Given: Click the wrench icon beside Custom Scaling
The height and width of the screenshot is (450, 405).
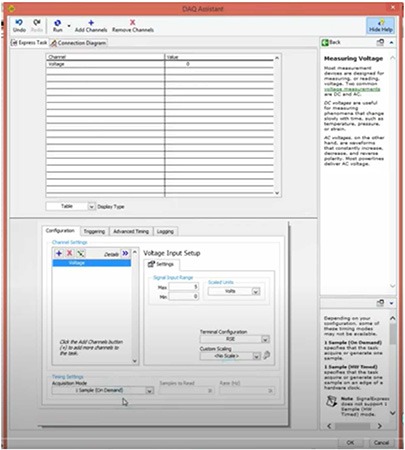Looking at the screenshot, I should click(x=267, y=355).
